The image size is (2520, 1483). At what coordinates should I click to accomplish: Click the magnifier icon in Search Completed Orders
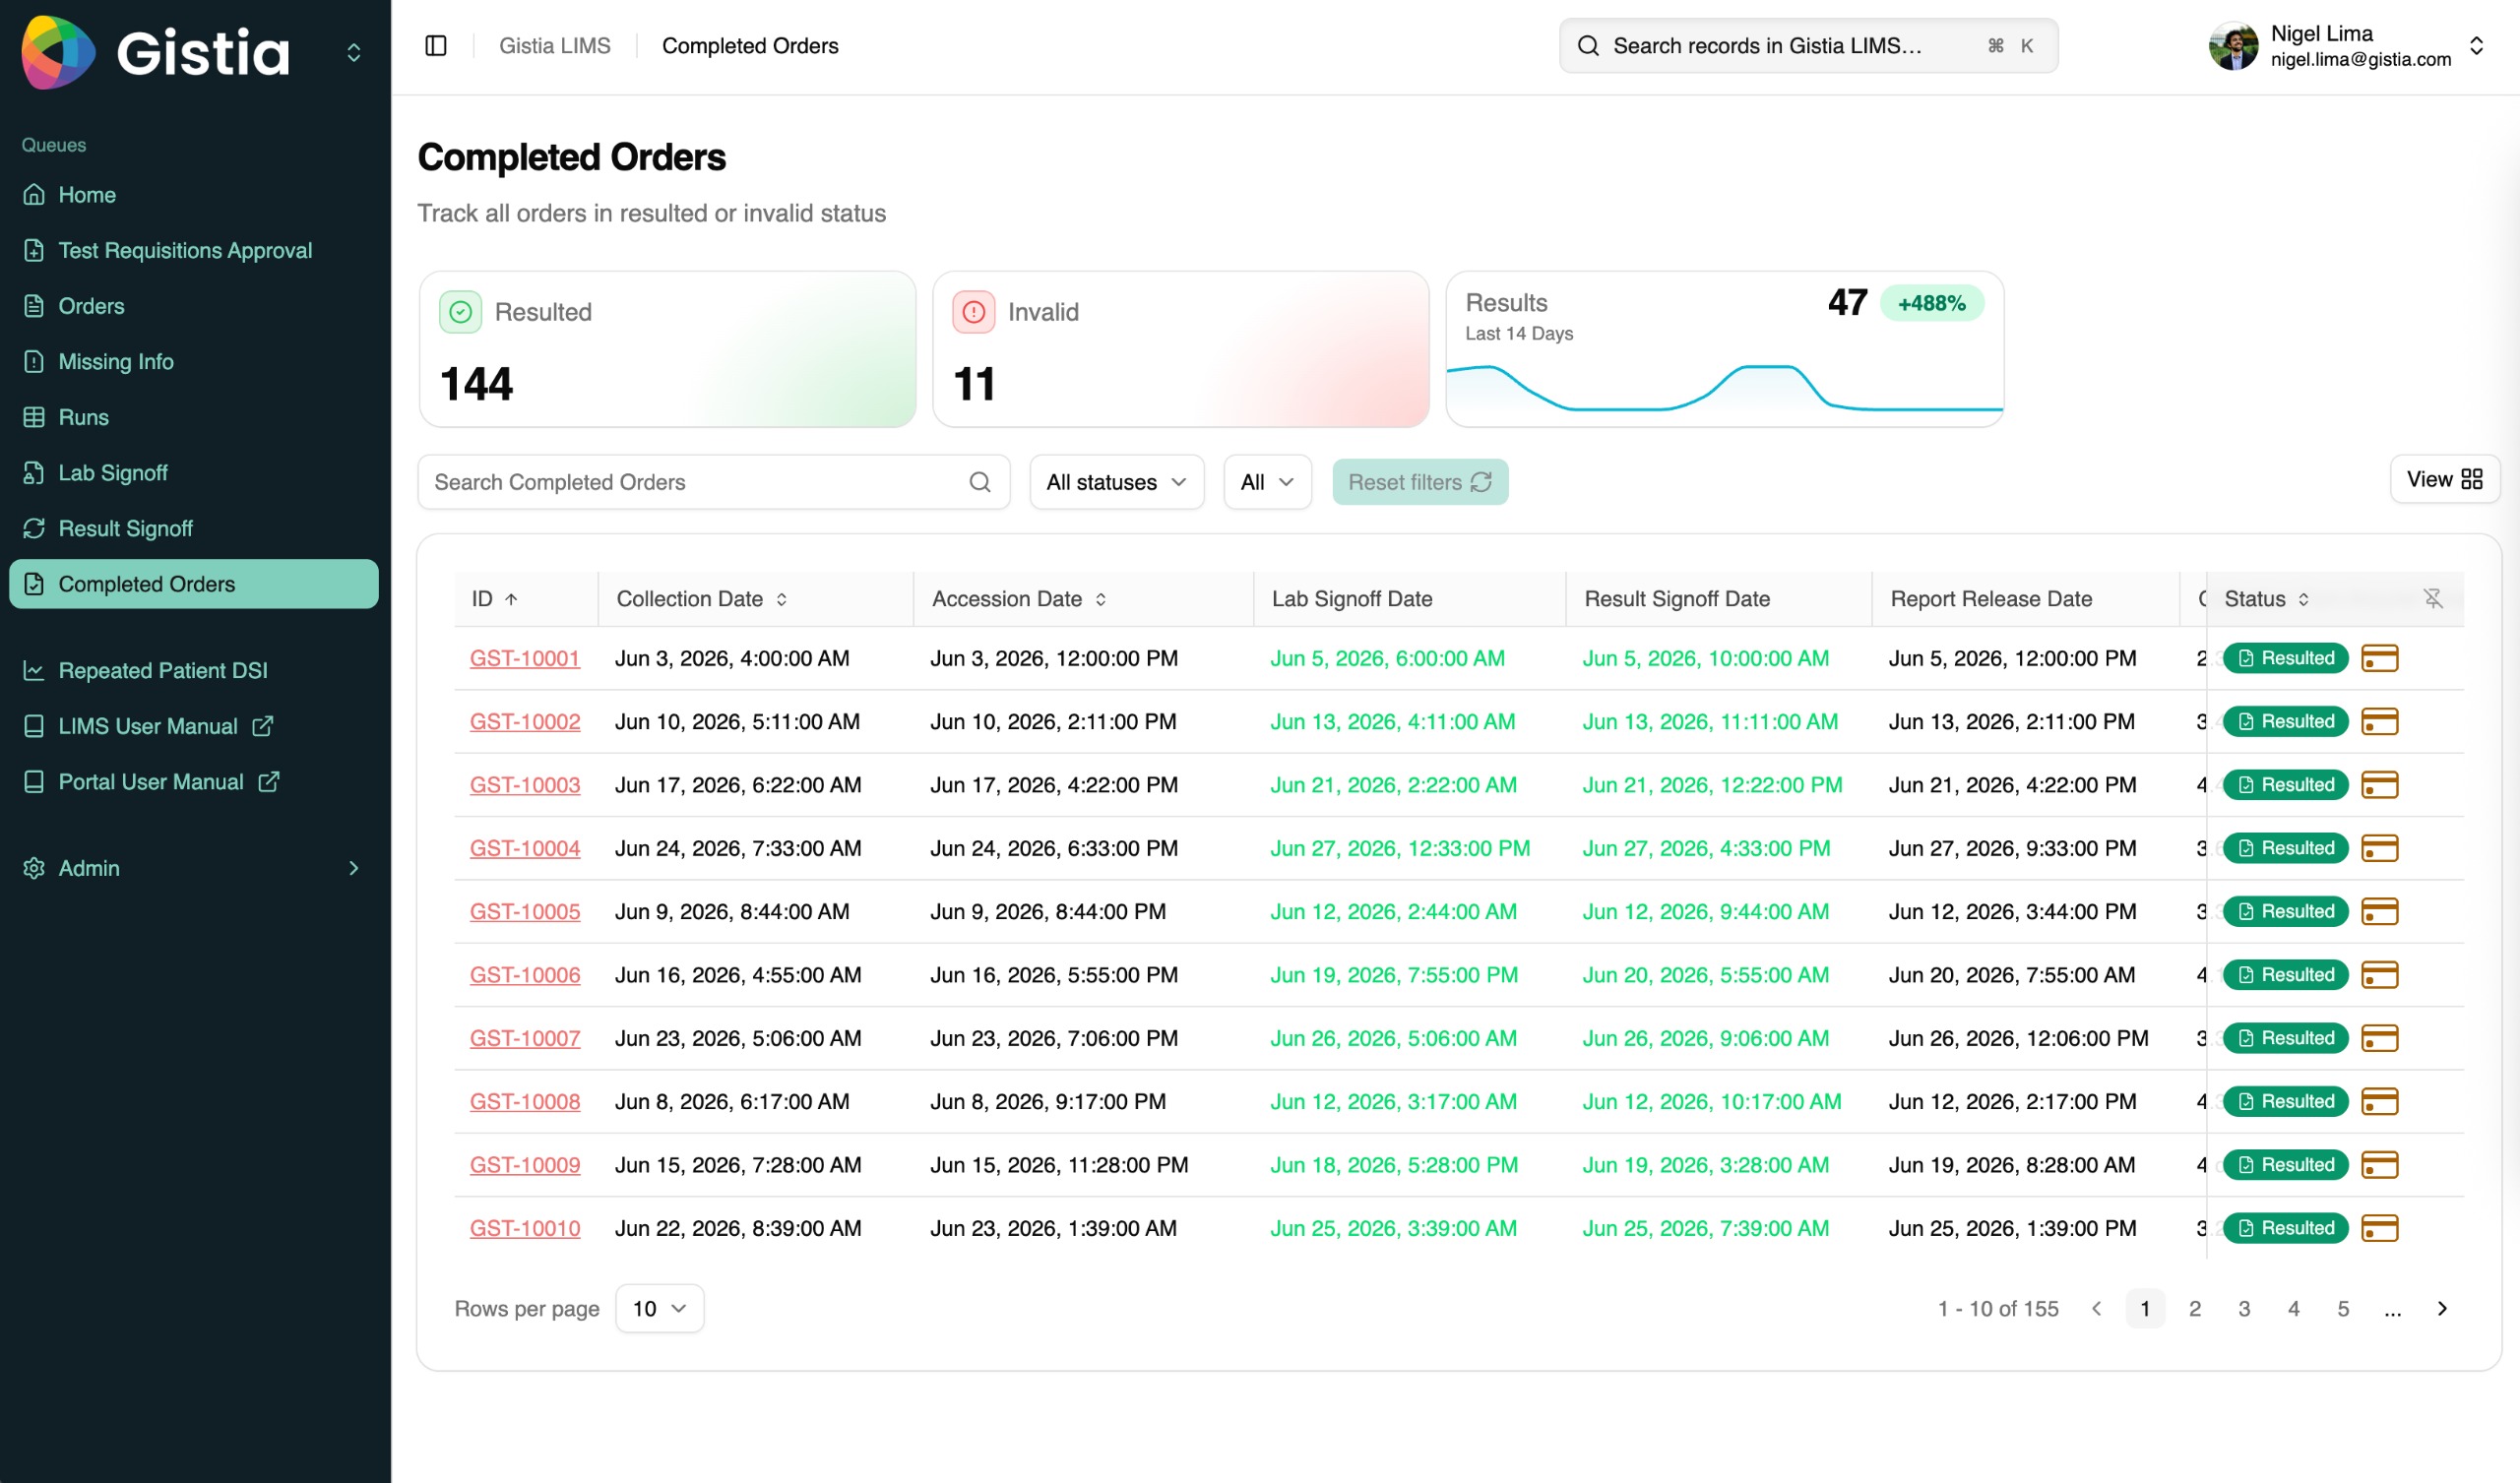tap(979, 482)
